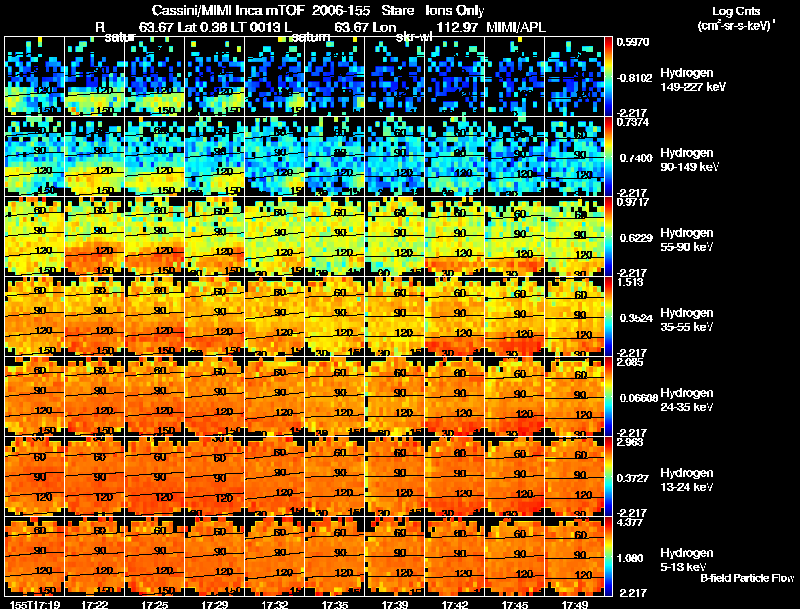
Task: Click the Hydrogen 35-55 keV row label
Action: pyautogui.click(x=687, y=320)
